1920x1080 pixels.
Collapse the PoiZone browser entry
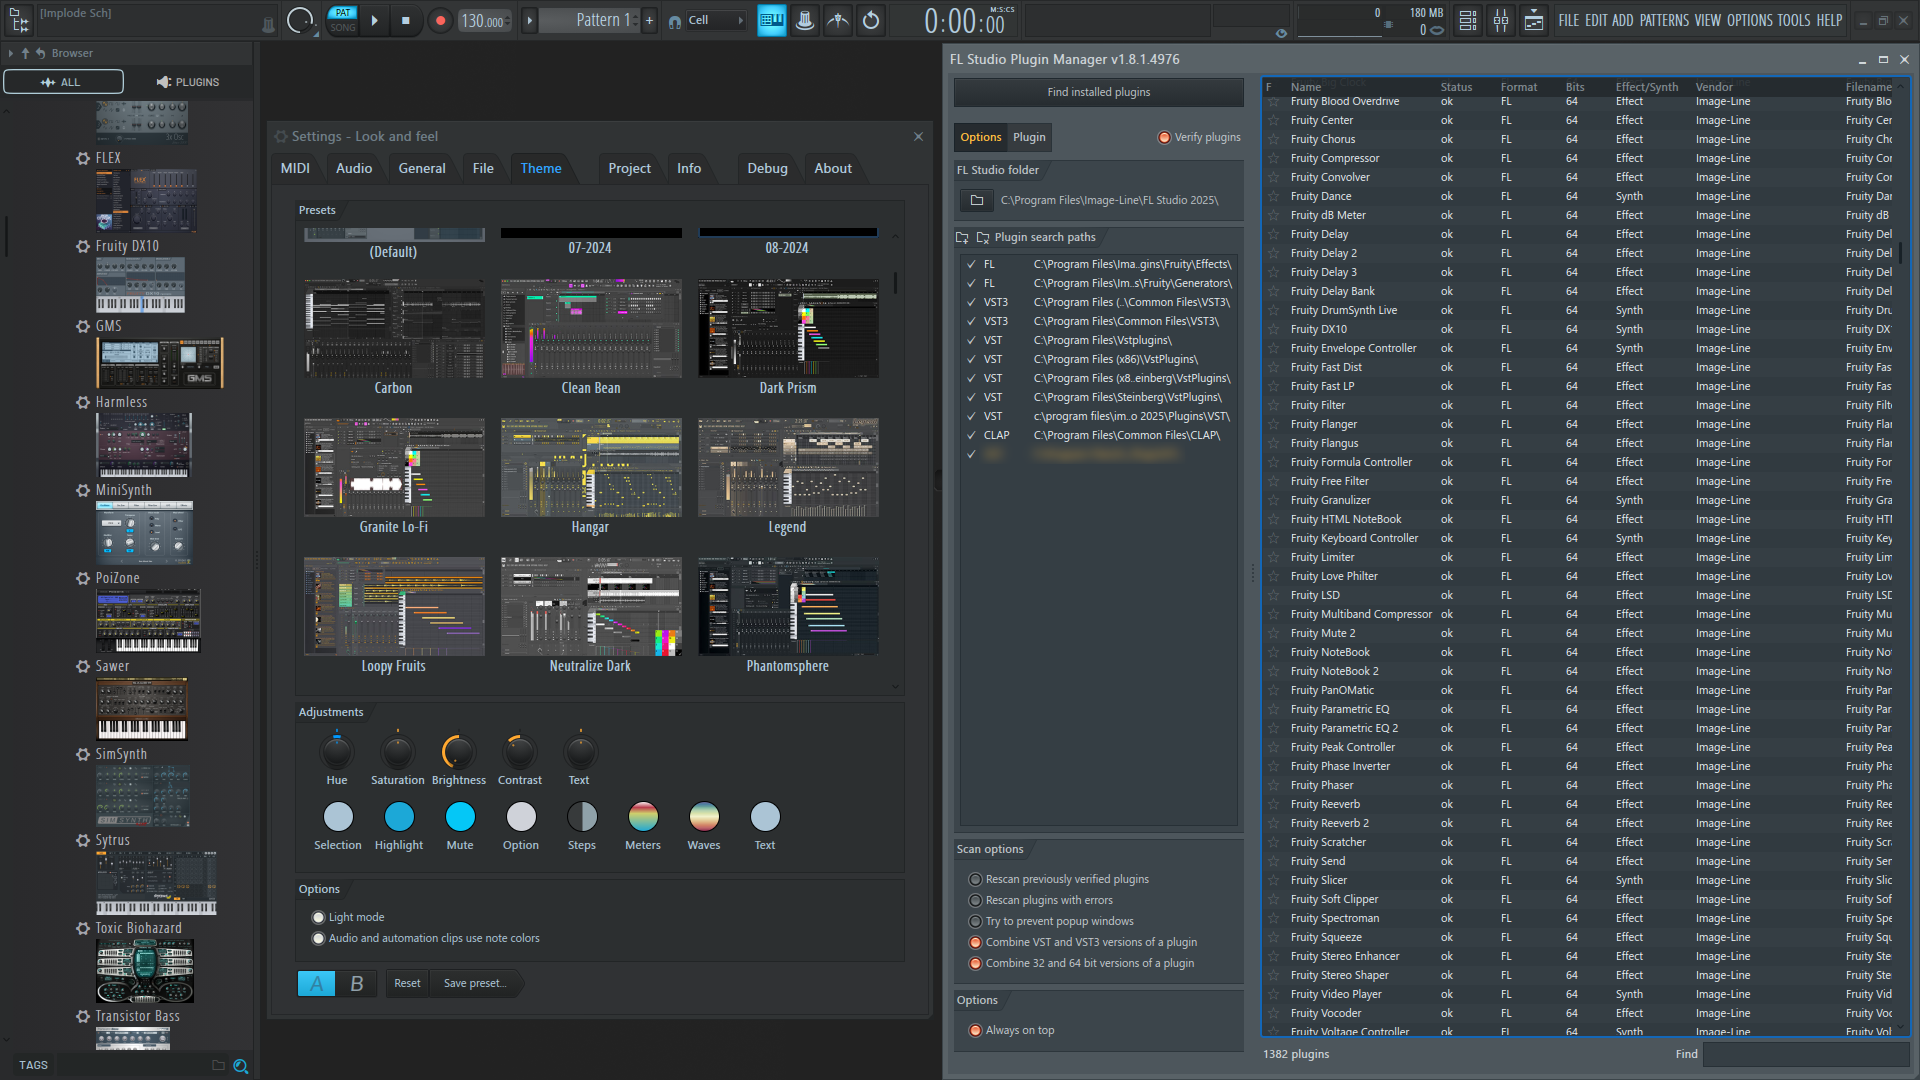(83, 578)
